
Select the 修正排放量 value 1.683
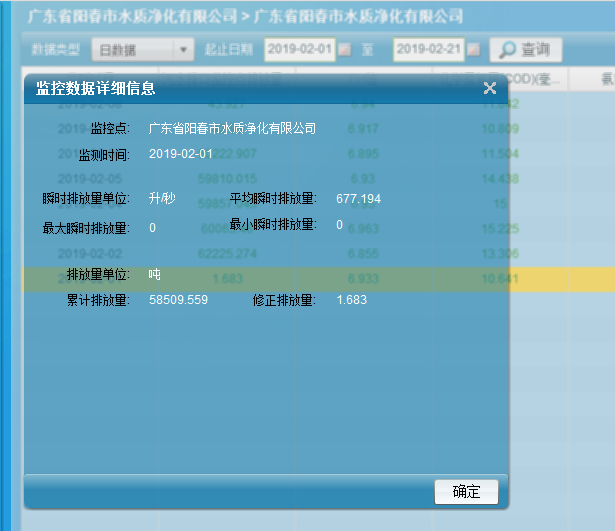pyautogui.click(x=351, y=300)
